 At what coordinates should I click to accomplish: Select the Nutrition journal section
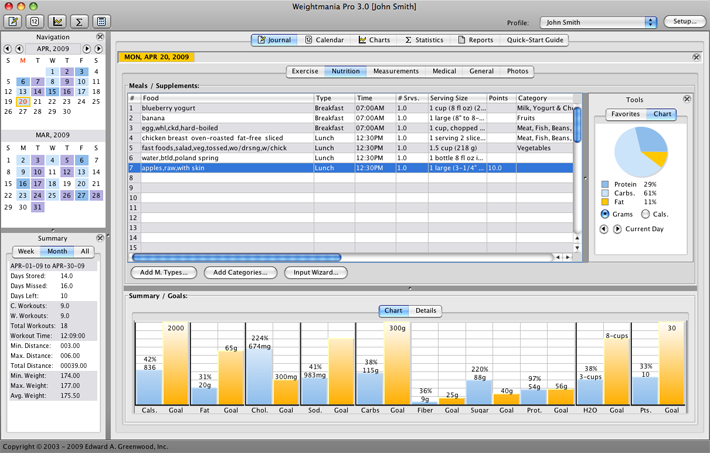(x=345, y=71)
